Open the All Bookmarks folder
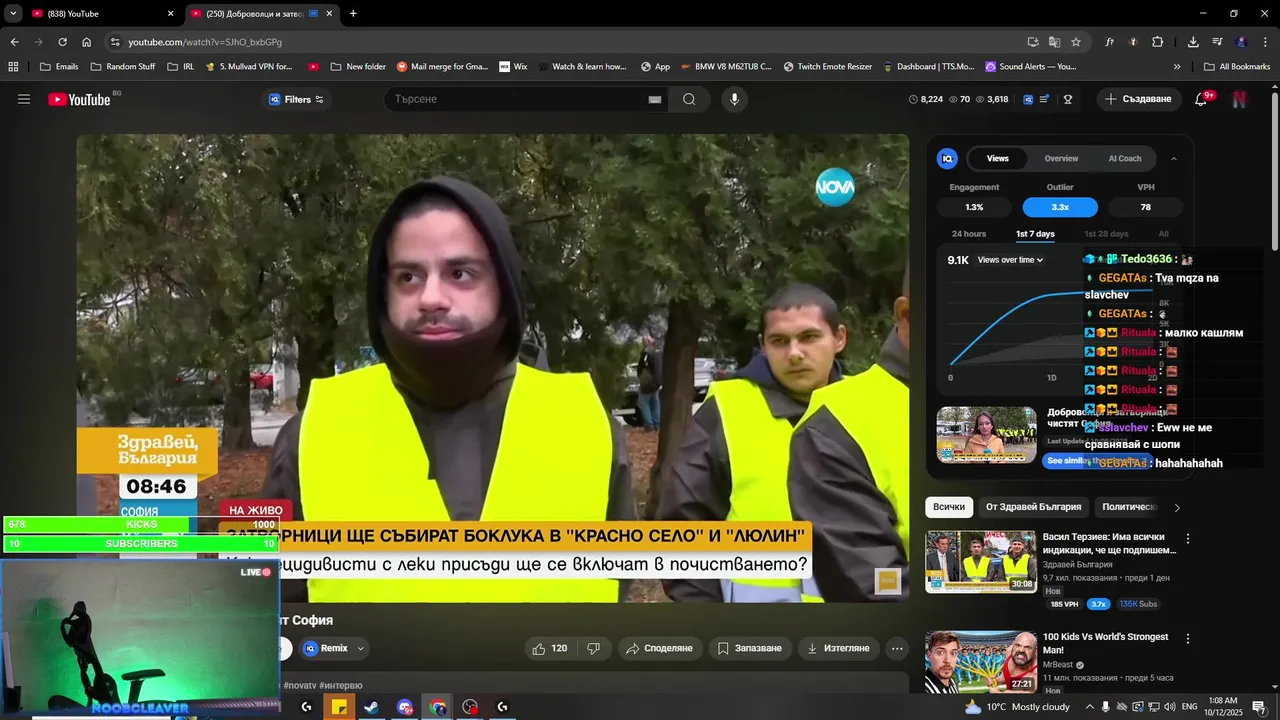Viewport: 1280px width, 720px height. pyautogui.click(x=1236, y=67)
